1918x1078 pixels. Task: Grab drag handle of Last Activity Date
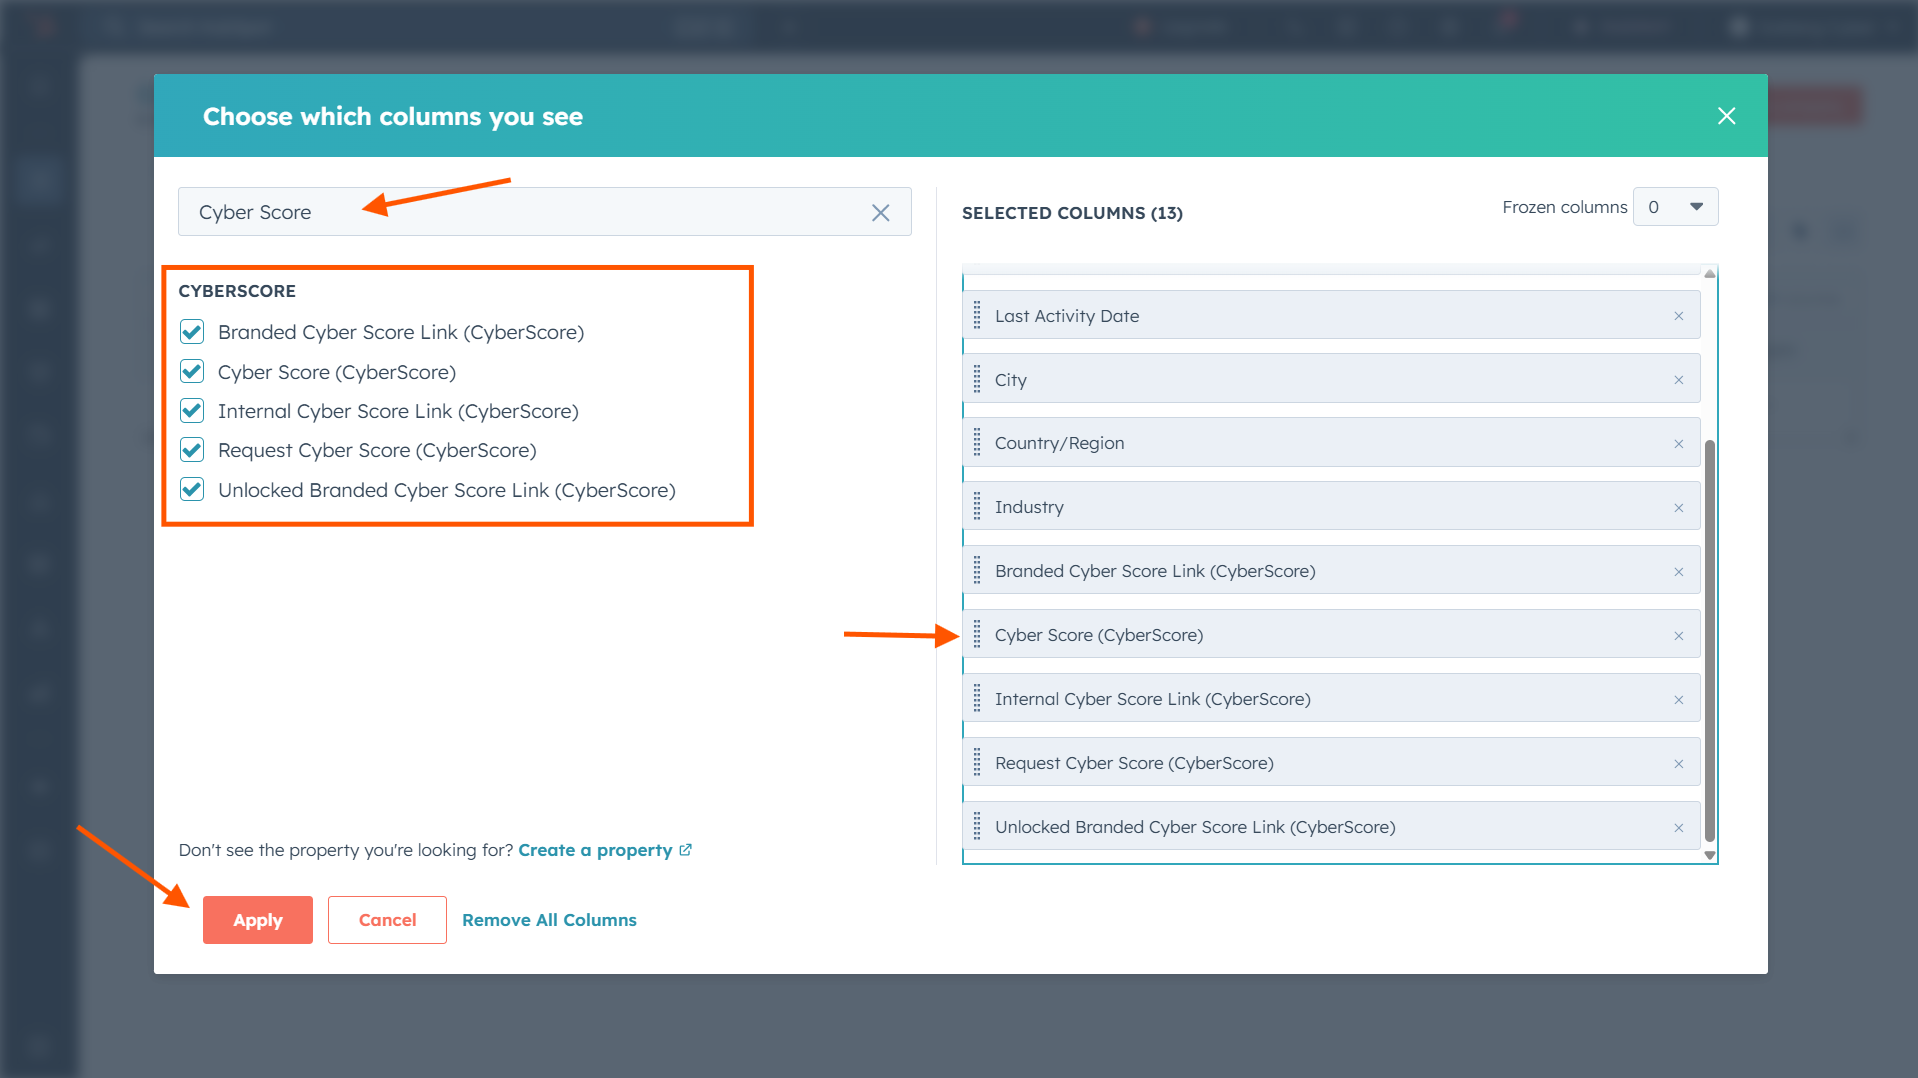(x=977, y=316)
